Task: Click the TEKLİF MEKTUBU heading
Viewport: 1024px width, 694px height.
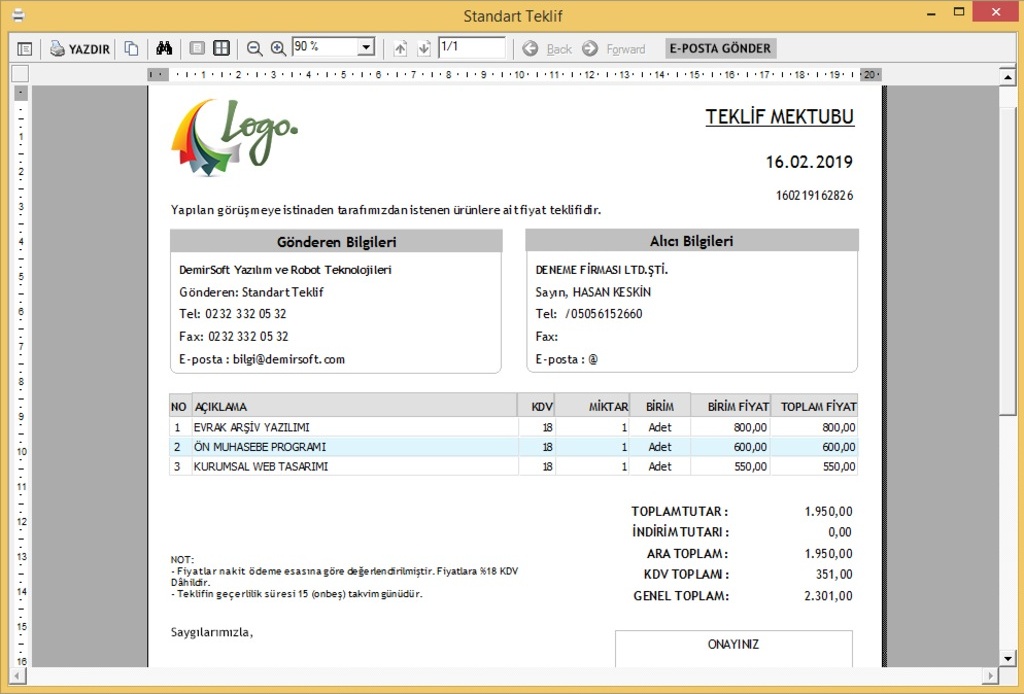Action: pos(780,117)
